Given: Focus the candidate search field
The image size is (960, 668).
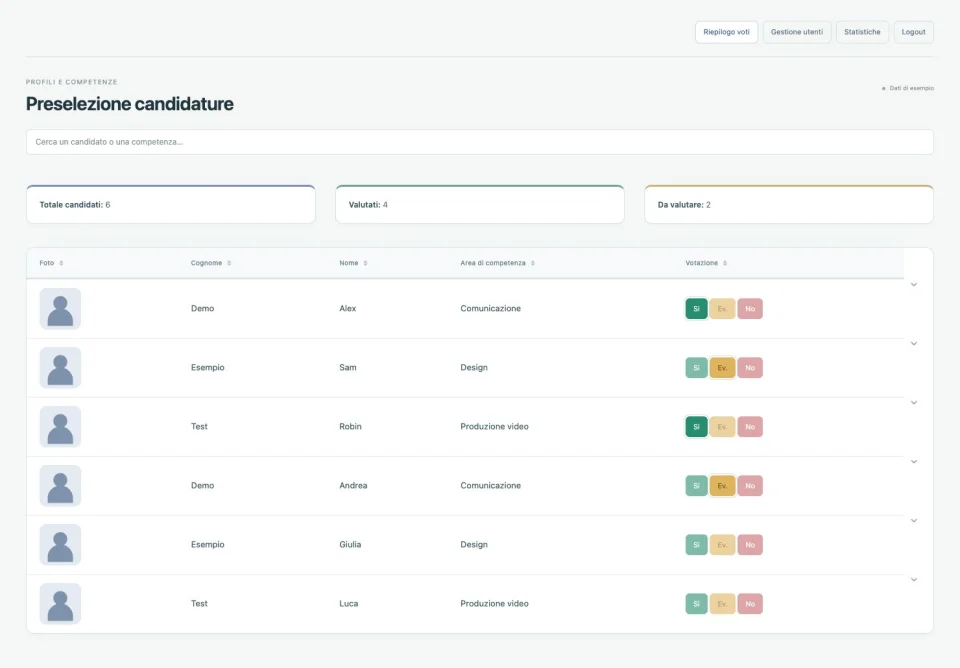Looking at the screenshot, I should [x=479, y=142].
